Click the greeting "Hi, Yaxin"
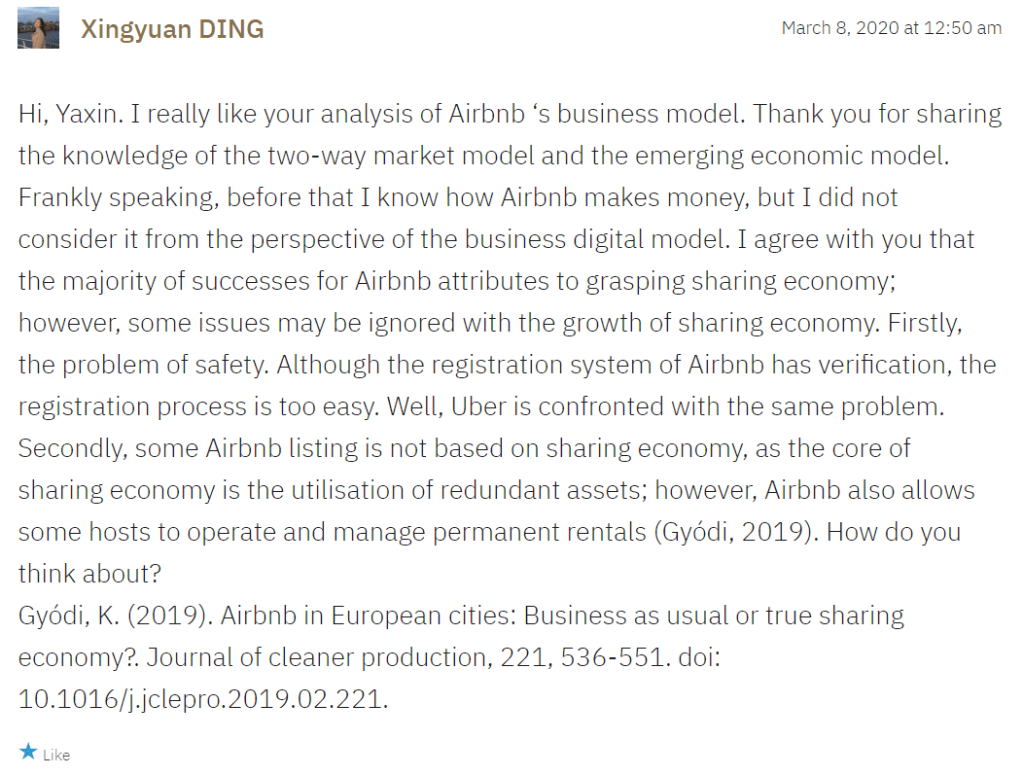 [x=68, y=114]
